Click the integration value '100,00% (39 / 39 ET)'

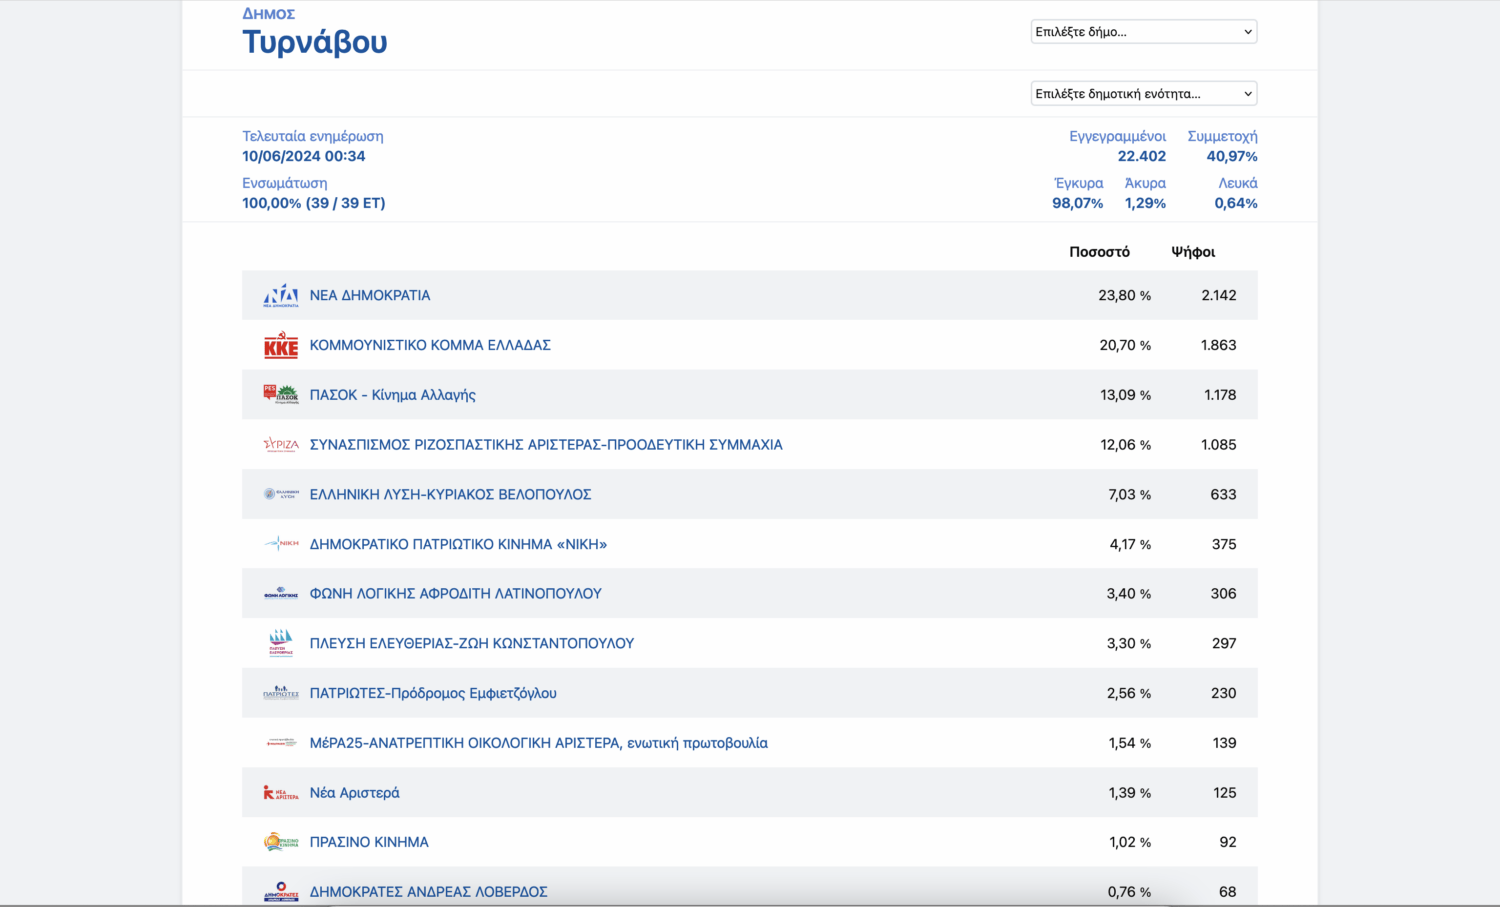point(314,203)
